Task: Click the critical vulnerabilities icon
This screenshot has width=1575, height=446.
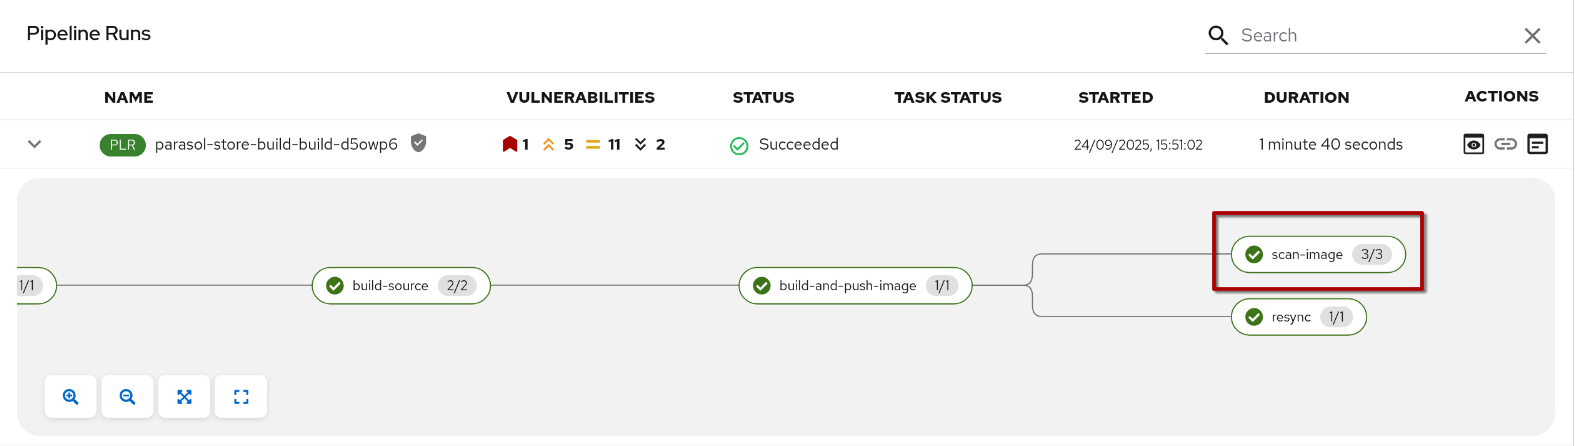Action: tap(510, 144)
